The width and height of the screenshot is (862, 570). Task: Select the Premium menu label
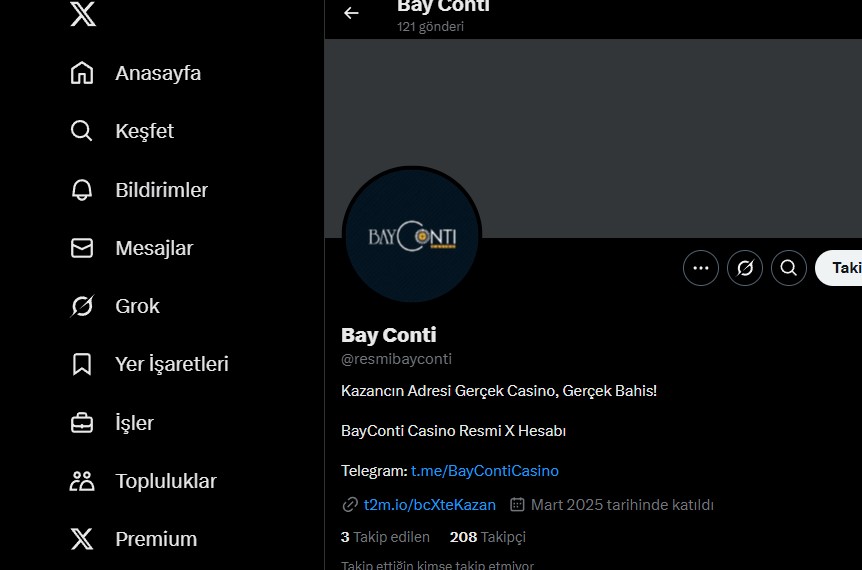[156, 539]
